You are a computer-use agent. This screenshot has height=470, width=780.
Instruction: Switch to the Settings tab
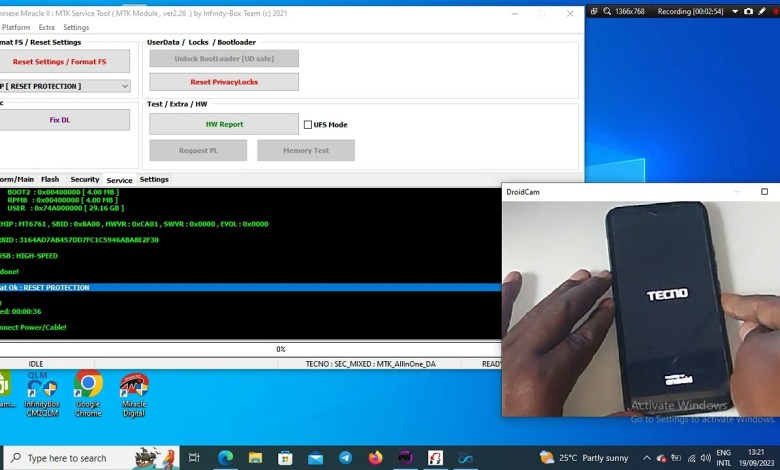click(154, 179)
